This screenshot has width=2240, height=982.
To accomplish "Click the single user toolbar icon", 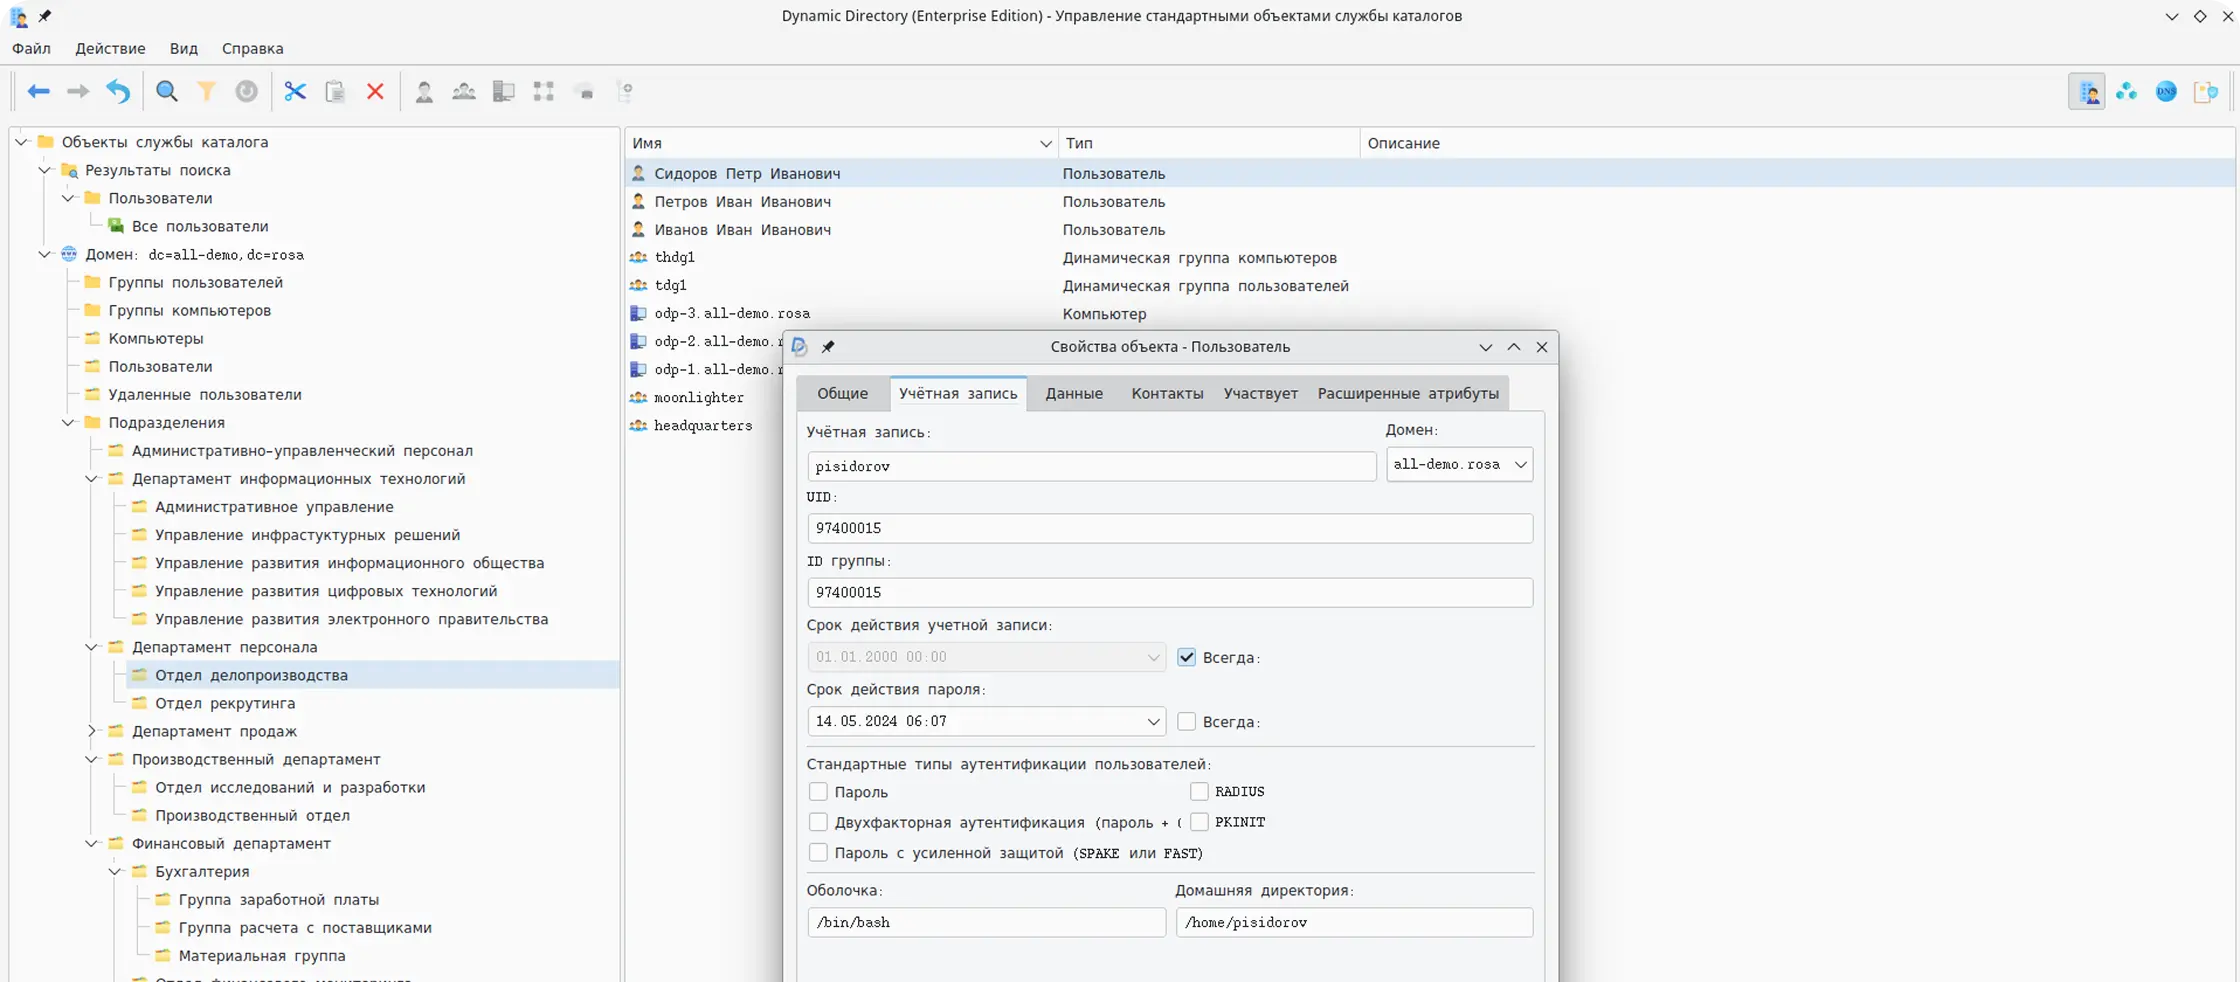I will click(424, 92).
